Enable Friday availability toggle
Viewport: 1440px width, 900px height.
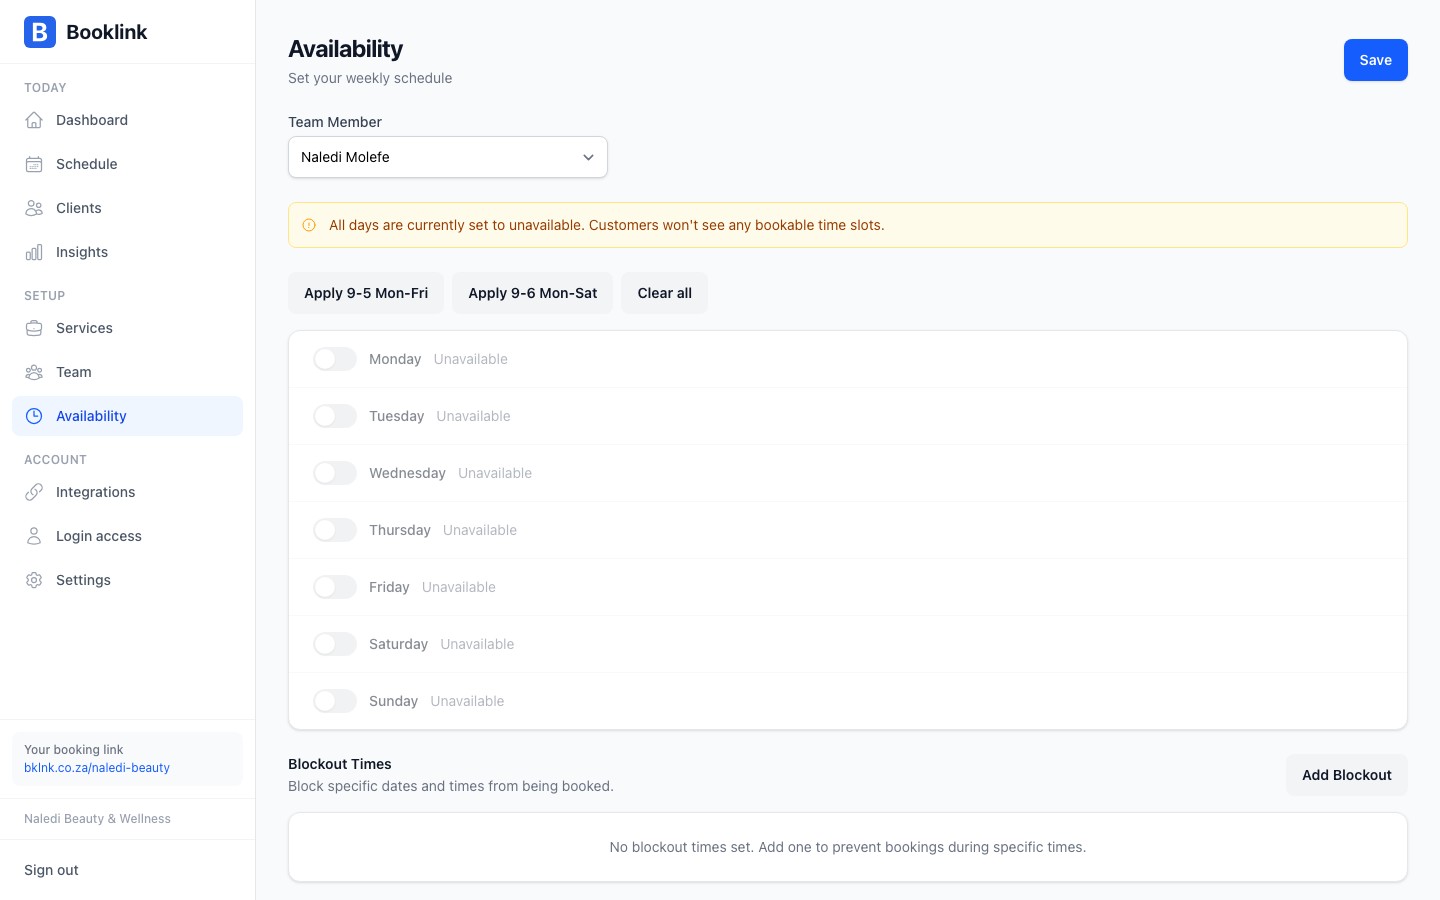[x=335, y=587]
